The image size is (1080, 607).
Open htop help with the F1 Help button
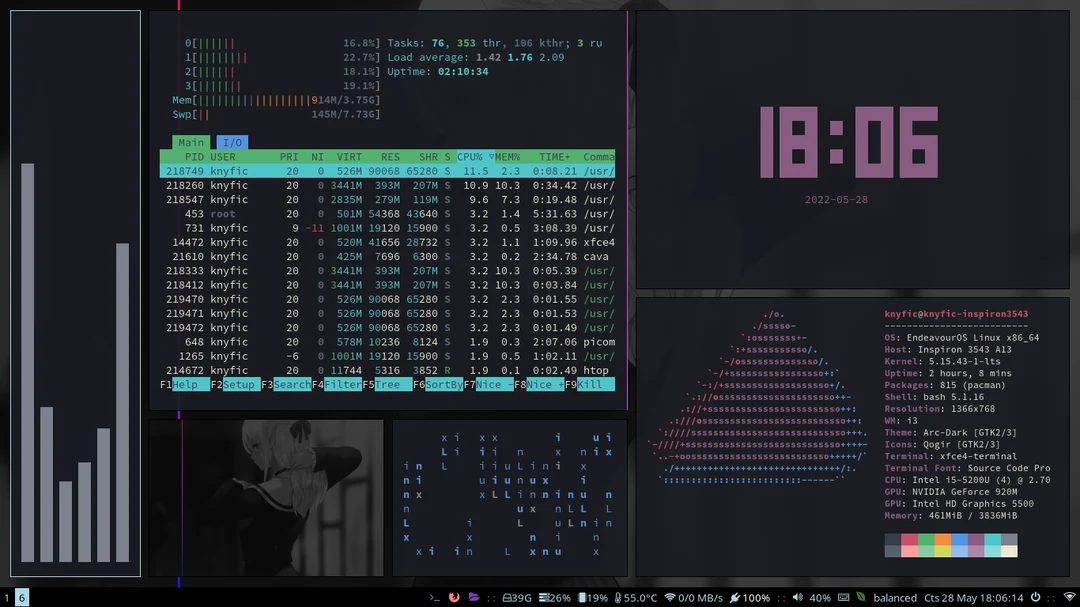(184, 384)
